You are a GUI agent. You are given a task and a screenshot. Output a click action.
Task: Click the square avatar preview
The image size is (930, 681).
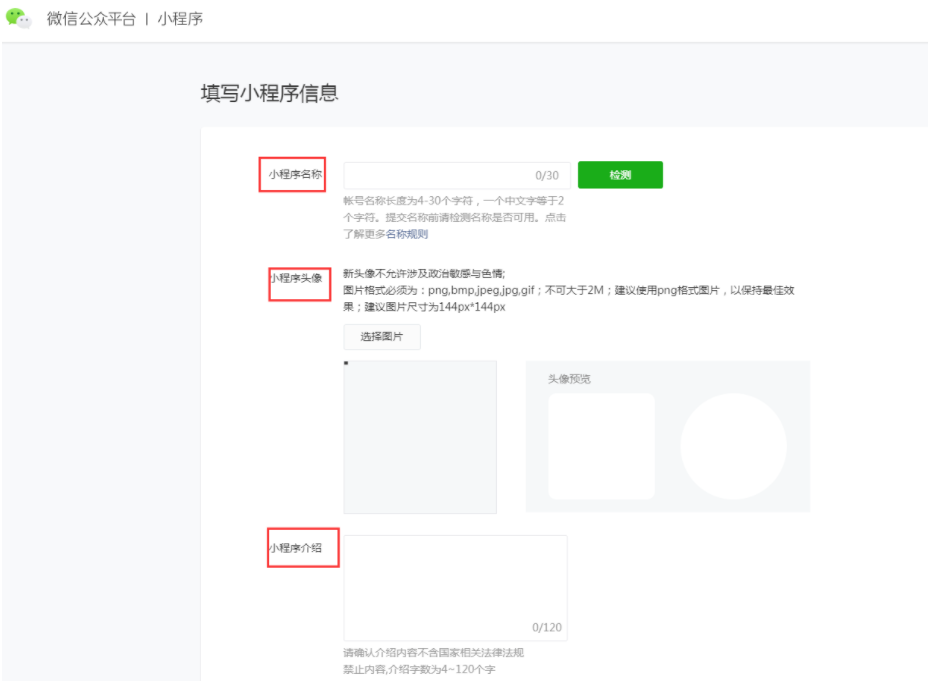point(601,445)
